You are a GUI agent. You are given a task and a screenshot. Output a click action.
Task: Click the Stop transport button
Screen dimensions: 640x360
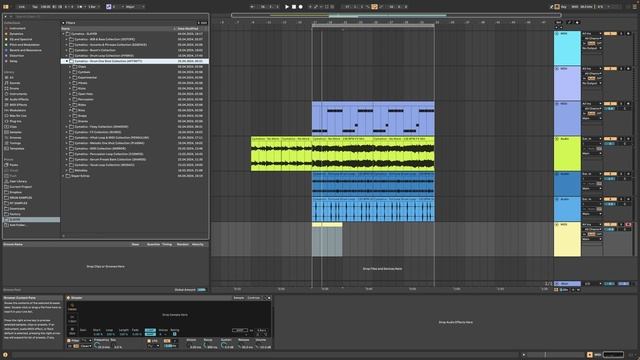[x=294, y=7]
